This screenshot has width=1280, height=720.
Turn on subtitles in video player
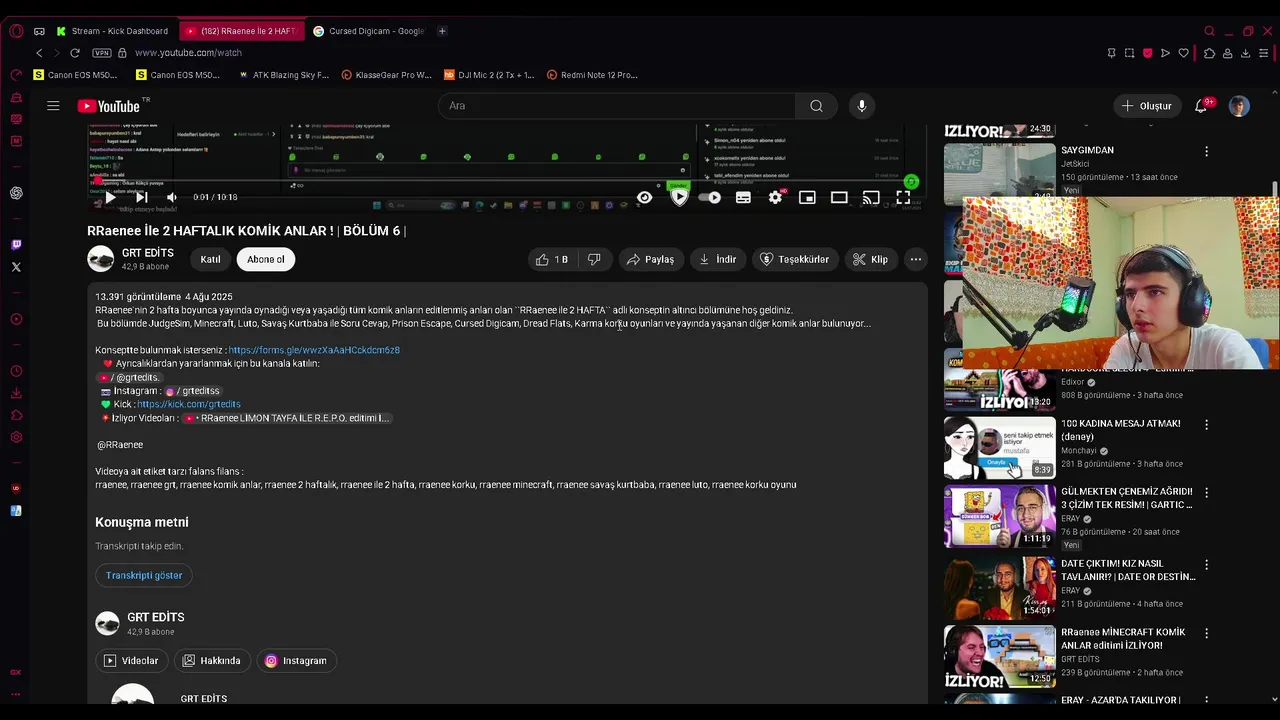[x=743, y=198]
